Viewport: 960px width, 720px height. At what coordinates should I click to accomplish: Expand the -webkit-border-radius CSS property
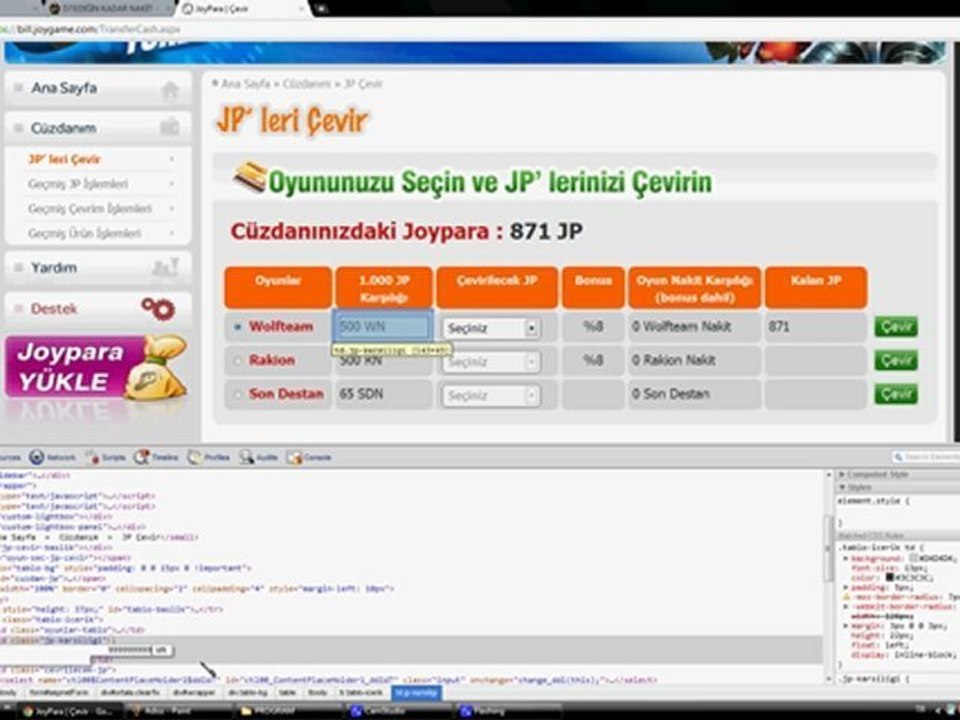846,606
